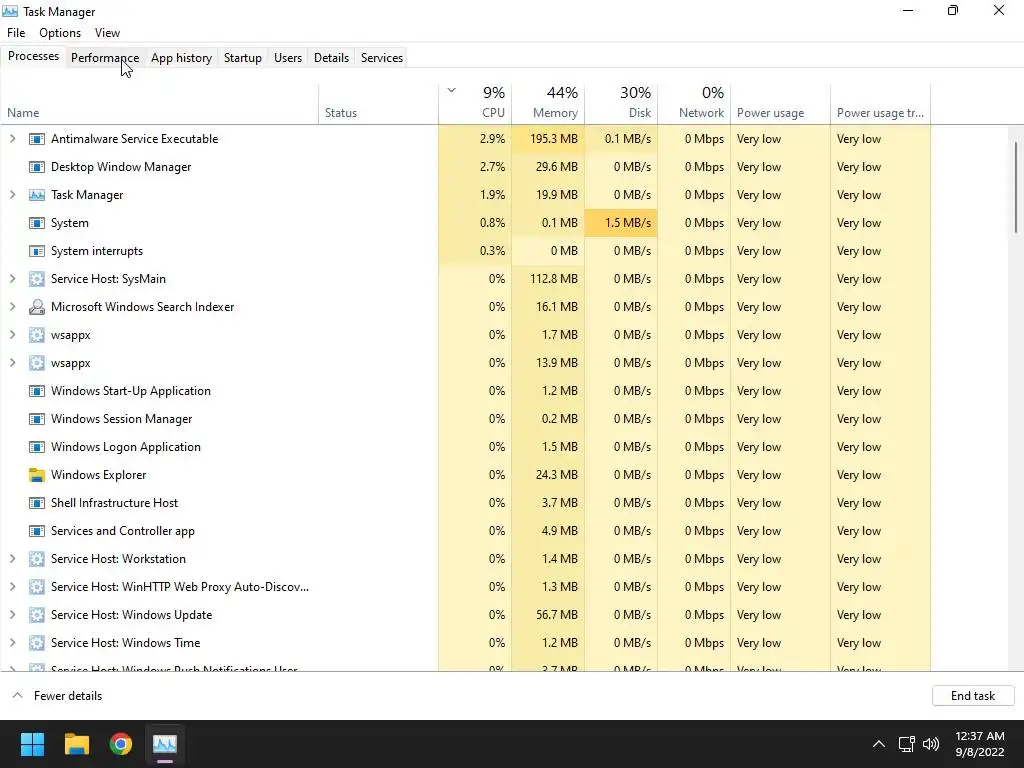Viewport: 1024px width, 768px height.
Task: Sort processes by the Memory column
Action: pyautogui.click(x=548, y=104)
